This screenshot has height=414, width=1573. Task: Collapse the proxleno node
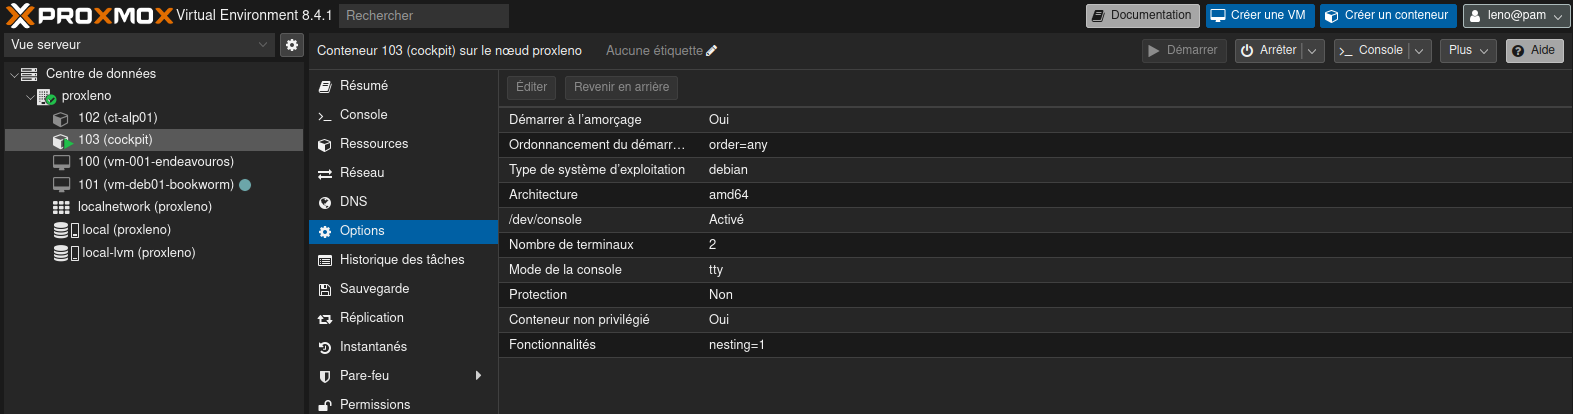click(x=30, y=97)
